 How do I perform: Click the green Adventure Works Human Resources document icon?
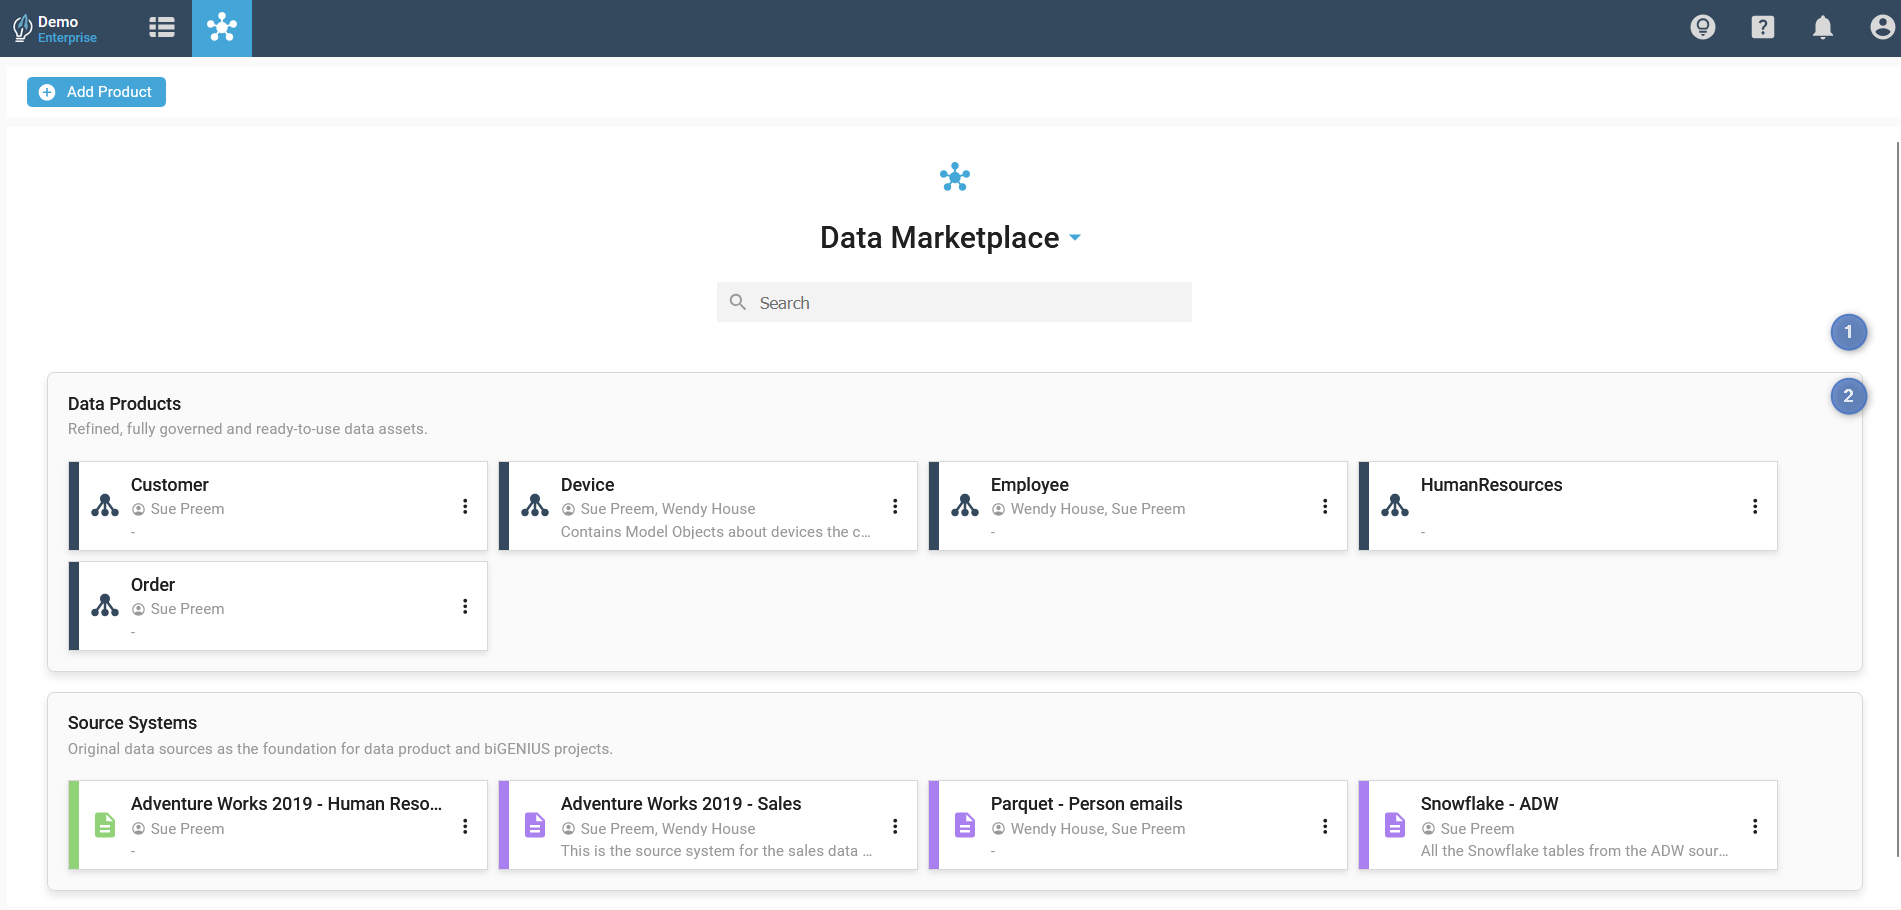[x=105, y=825]
